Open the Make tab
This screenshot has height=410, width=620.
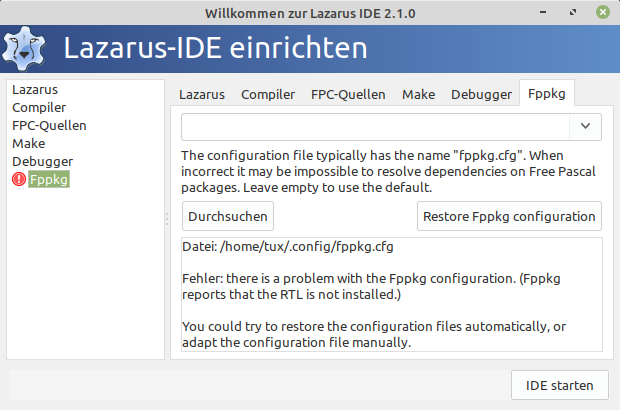coord(418,94)
